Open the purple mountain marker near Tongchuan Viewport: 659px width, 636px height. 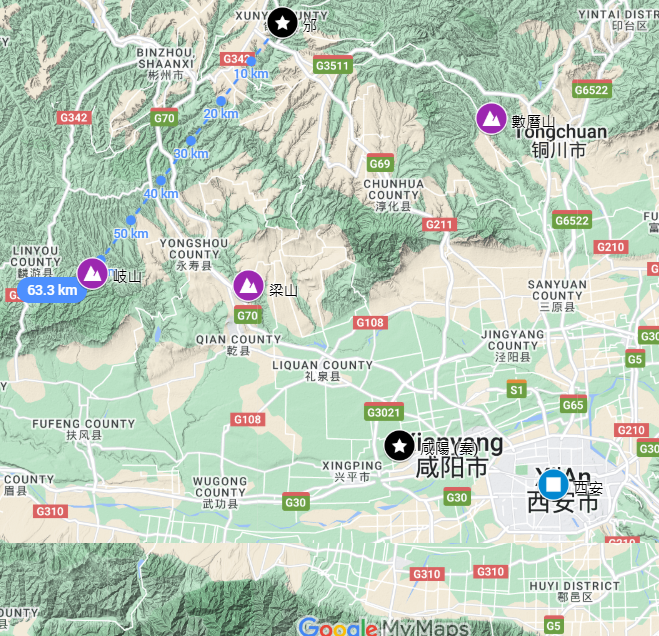click(491, 119)
